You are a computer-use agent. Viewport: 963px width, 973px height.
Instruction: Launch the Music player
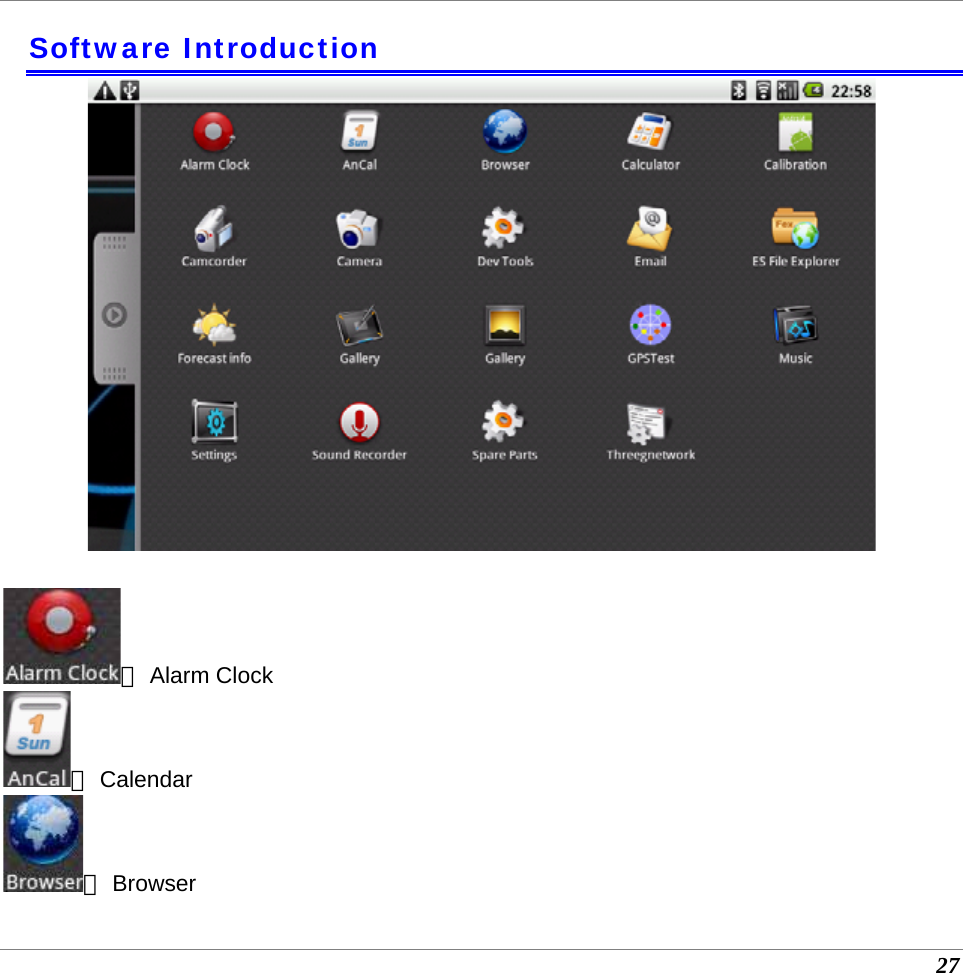click(x=794, y=325)
